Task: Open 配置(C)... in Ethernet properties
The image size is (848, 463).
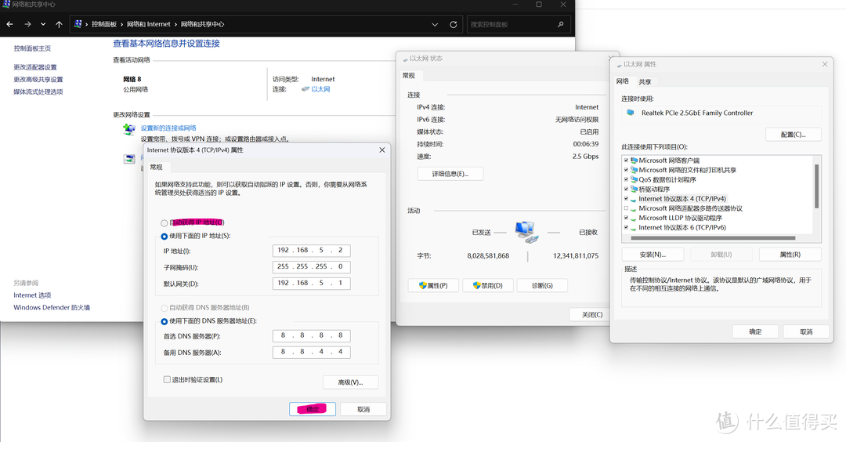Action: pyautogui.click(x=793, y=135)
